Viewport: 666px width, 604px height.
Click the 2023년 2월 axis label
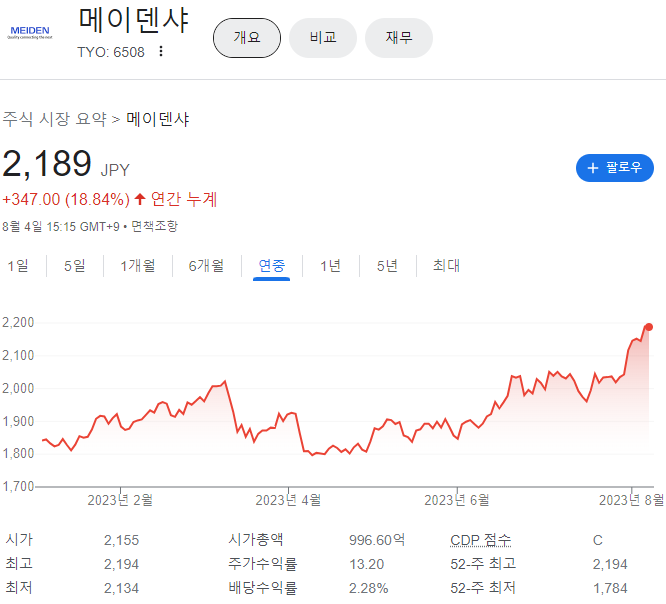coord(120,500)
